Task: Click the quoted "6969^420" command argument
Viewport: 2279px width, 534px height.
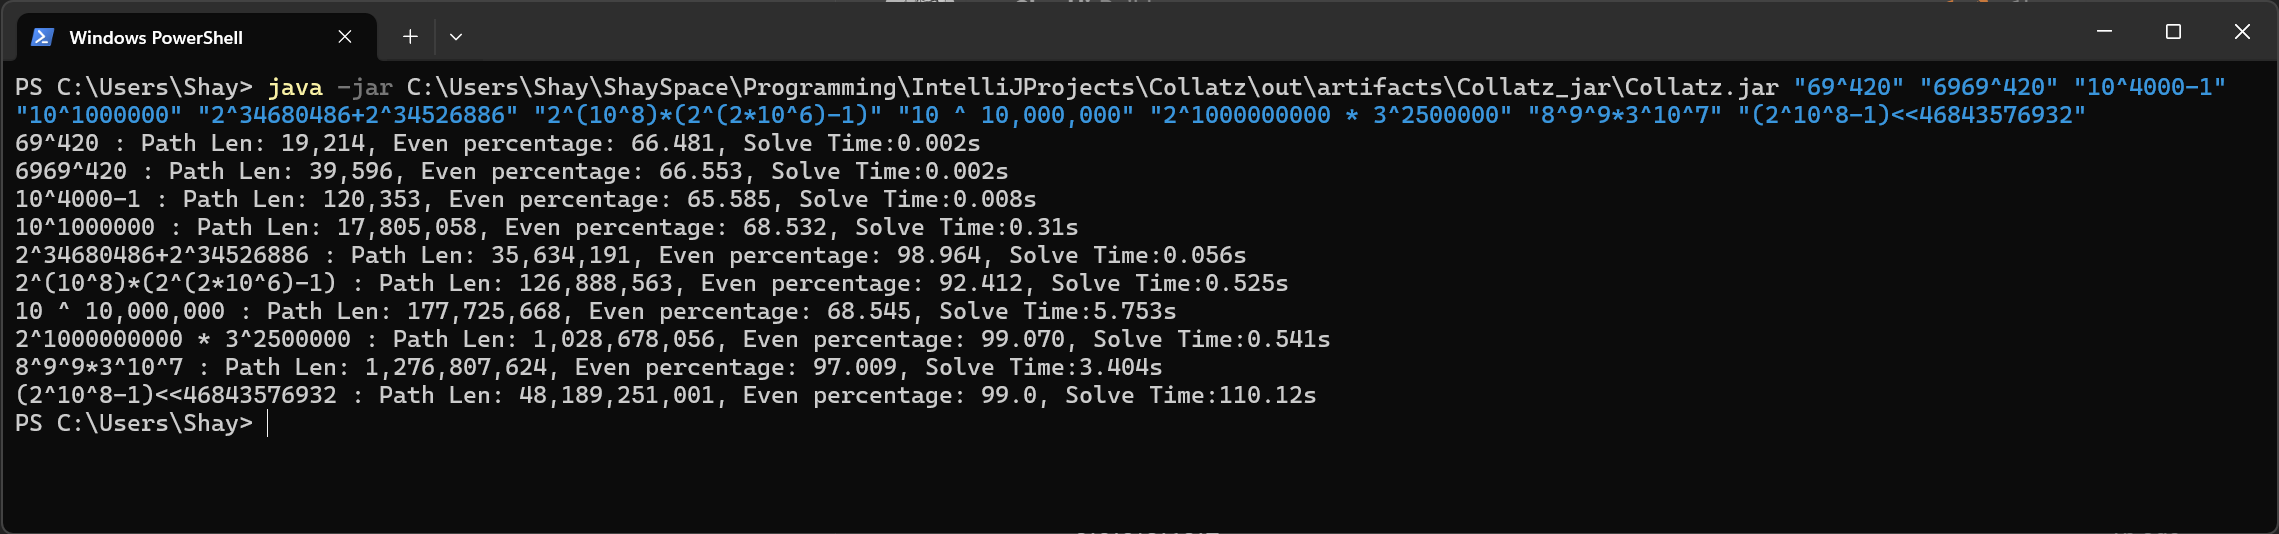Action: tap(1988, 88)
